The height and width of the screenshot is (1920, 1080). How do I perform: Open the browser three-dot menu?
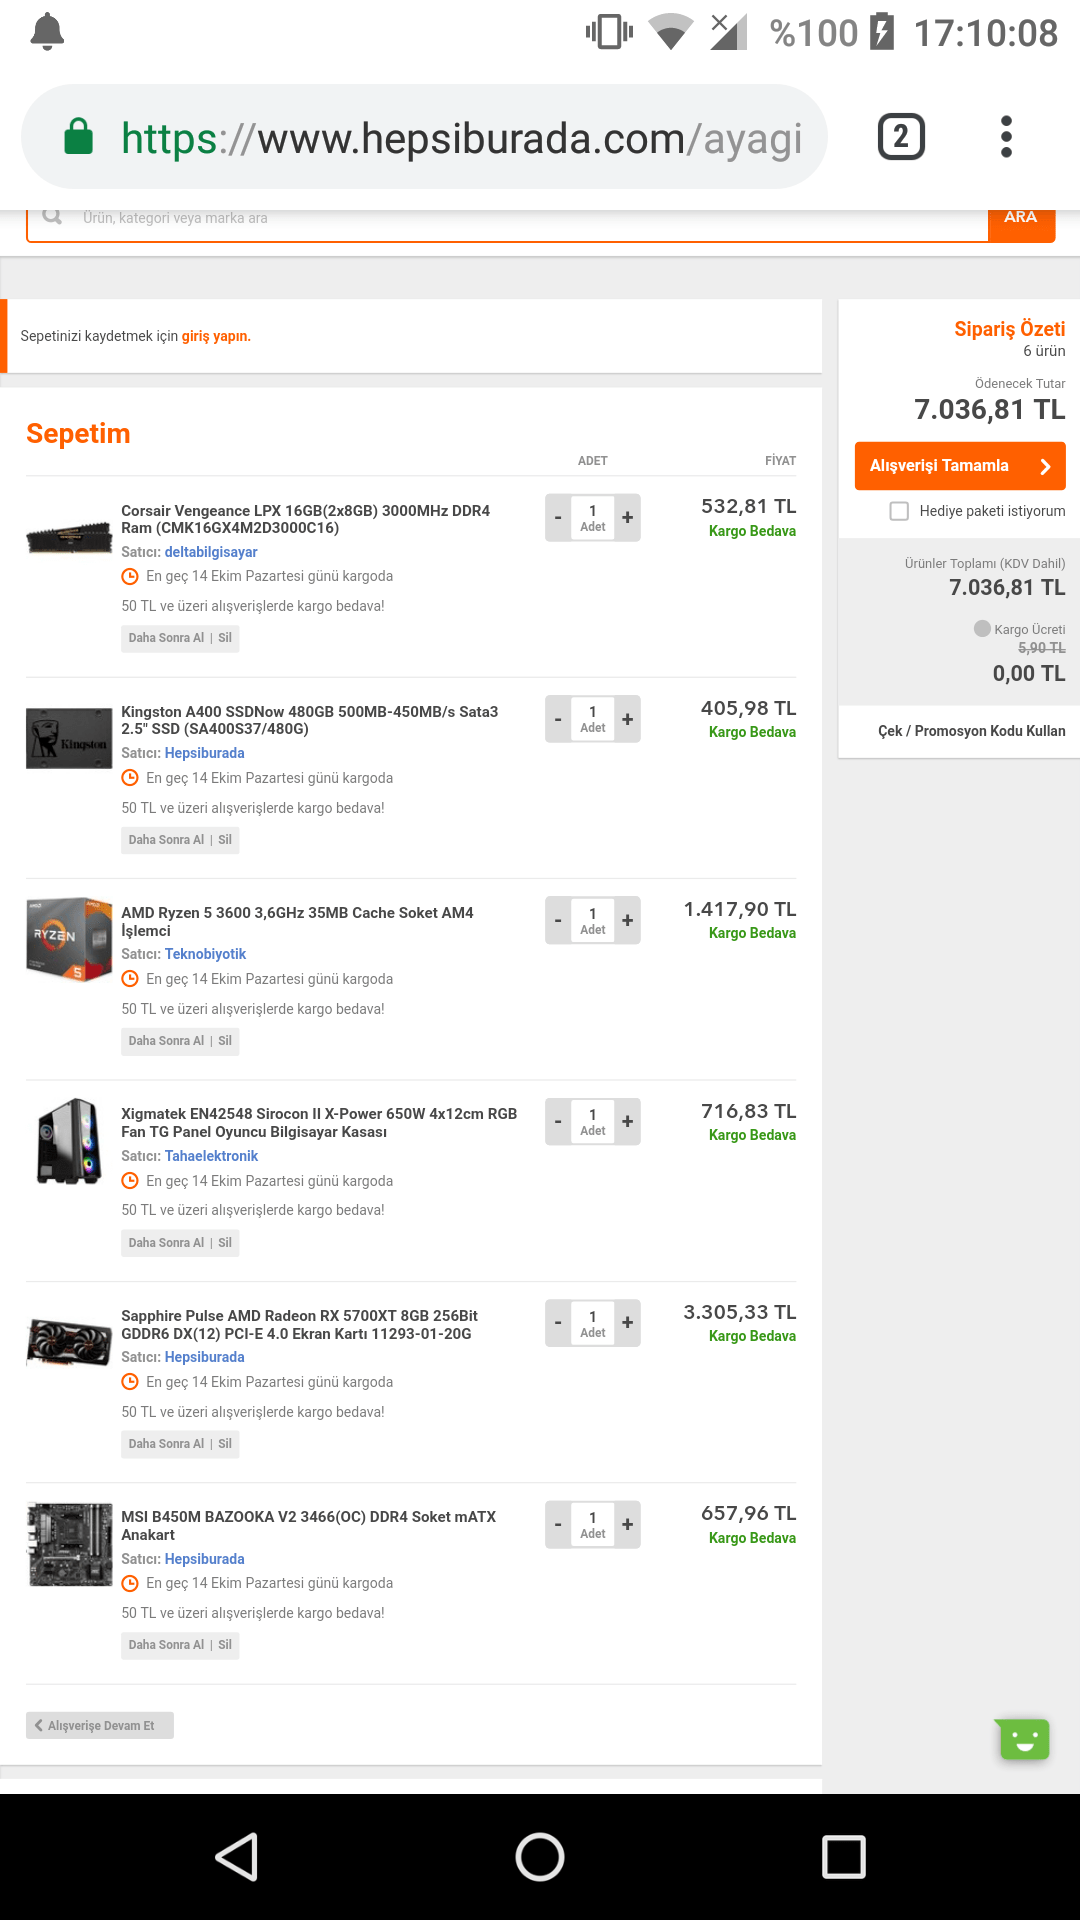[x=1006, y=137]
